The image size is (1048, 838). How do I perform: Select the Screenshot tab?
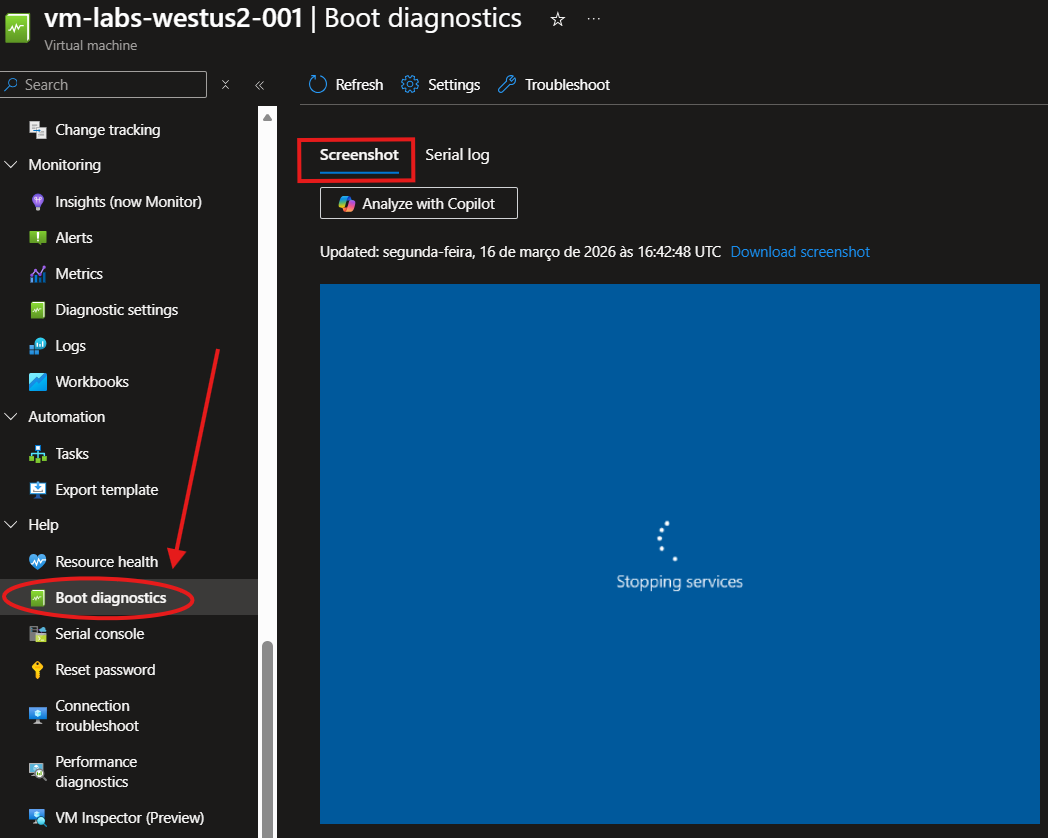[359, 155]
